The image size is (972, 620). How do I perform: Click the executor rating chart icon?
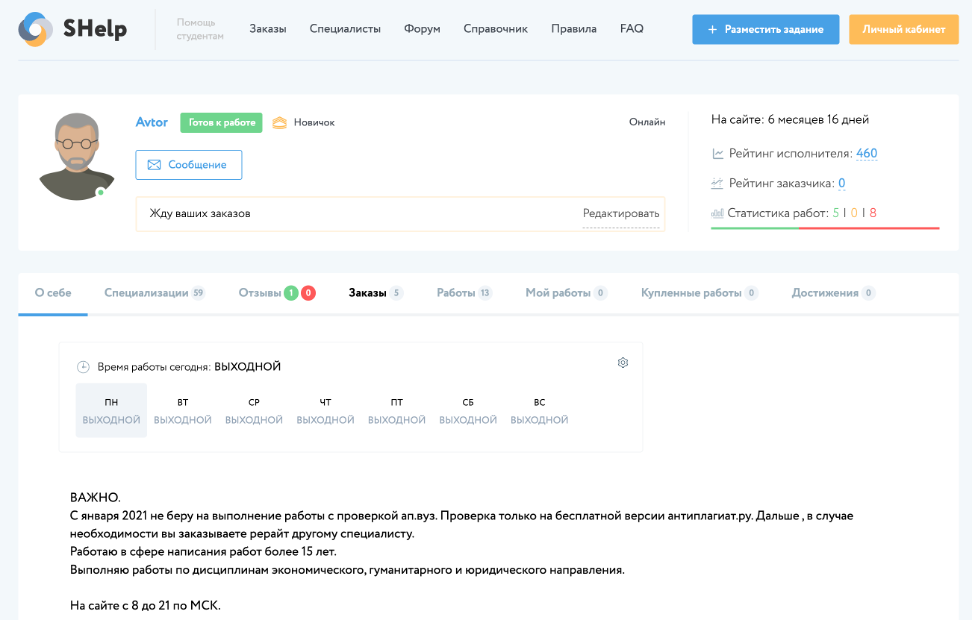pyautogui.click(x=720, y=153)
